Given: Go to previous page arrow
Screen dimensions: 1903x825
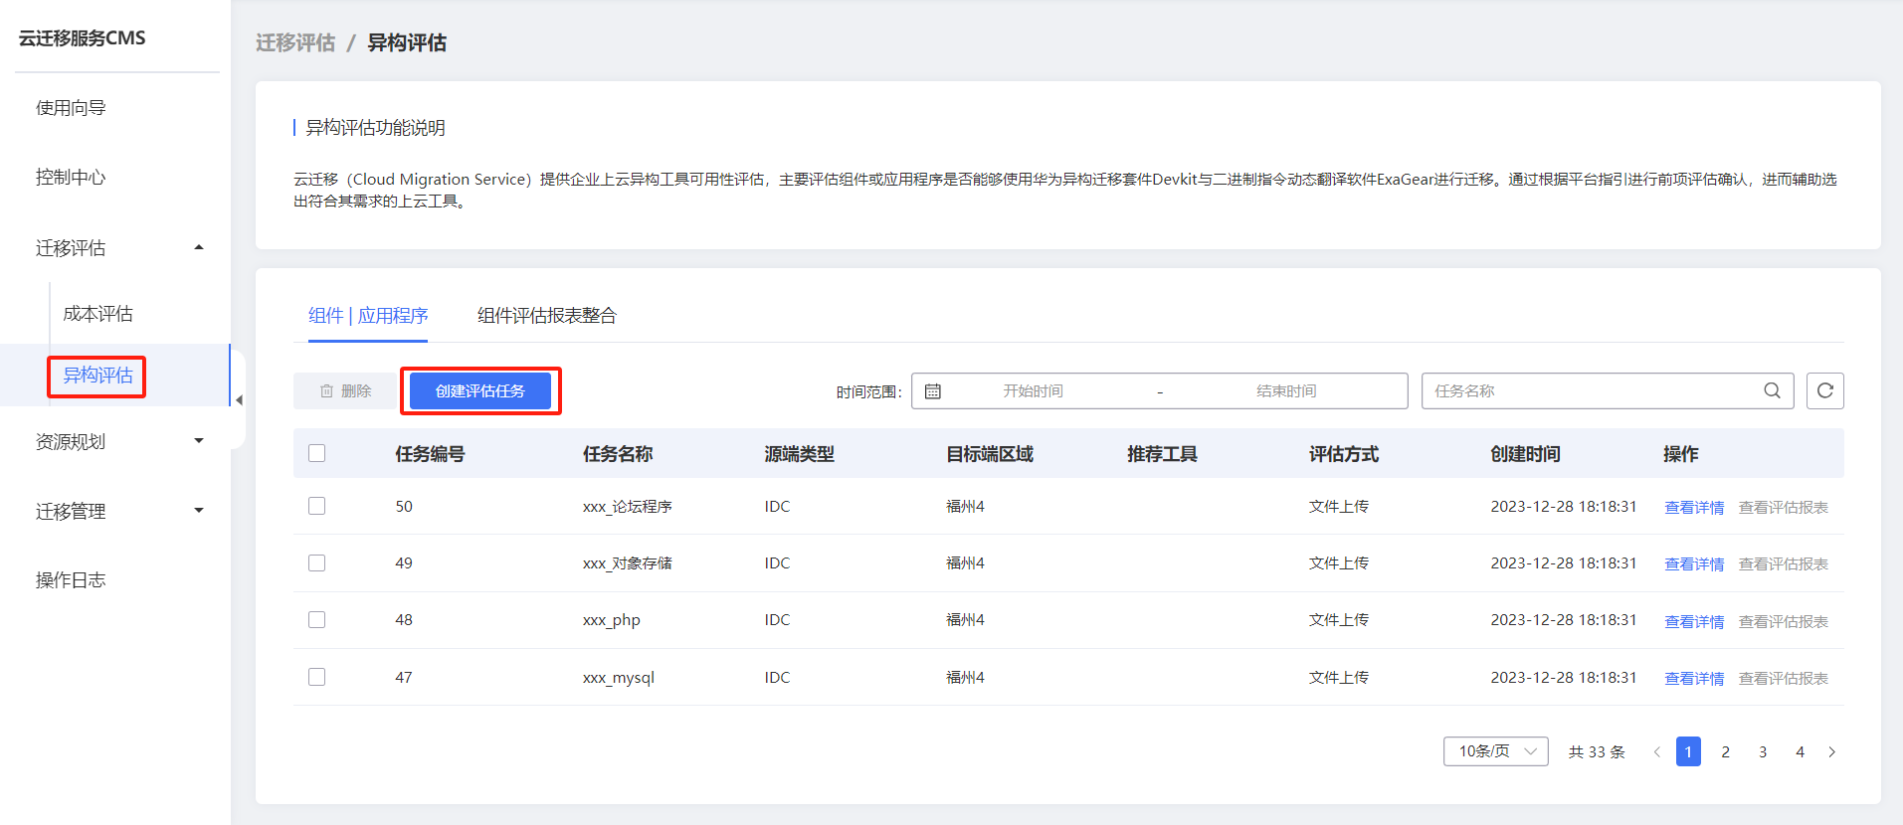Looking at the screenshot, I should tap(1657, 752).
